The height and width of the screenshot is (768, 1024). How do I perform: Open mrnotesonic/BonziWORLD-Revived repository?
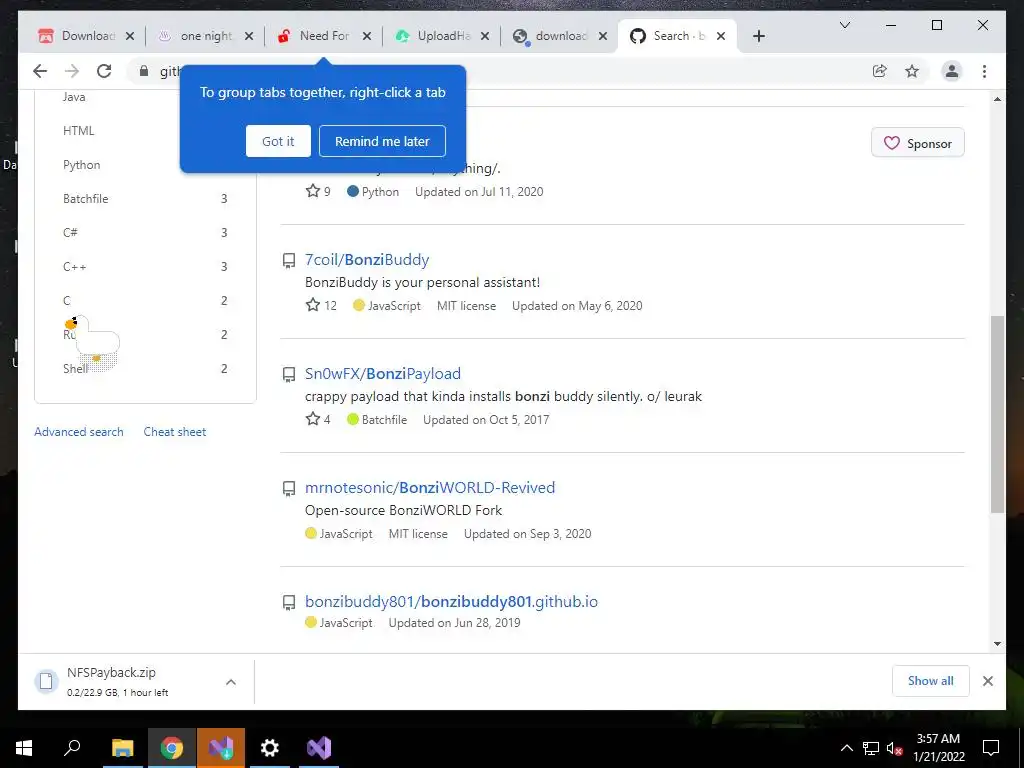coord(430,487)
